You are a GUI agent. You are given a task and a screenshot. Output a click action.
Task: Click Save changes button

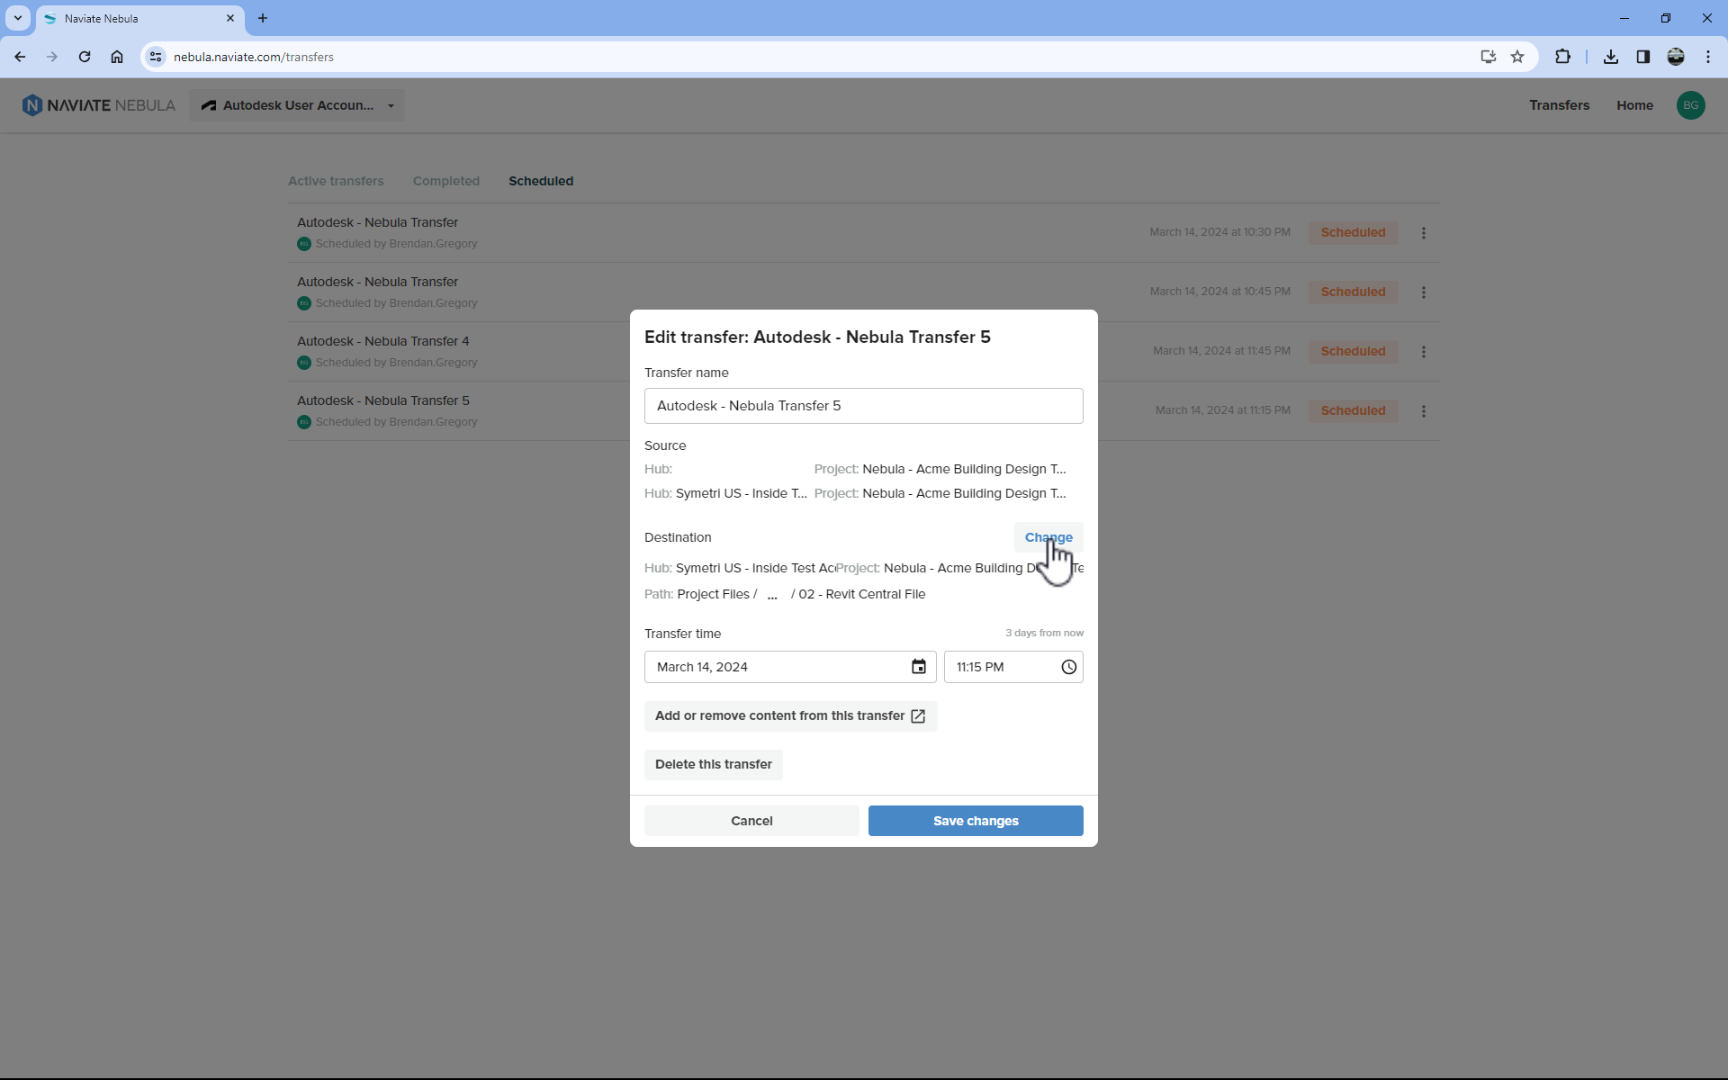click(x=976, y=821)
